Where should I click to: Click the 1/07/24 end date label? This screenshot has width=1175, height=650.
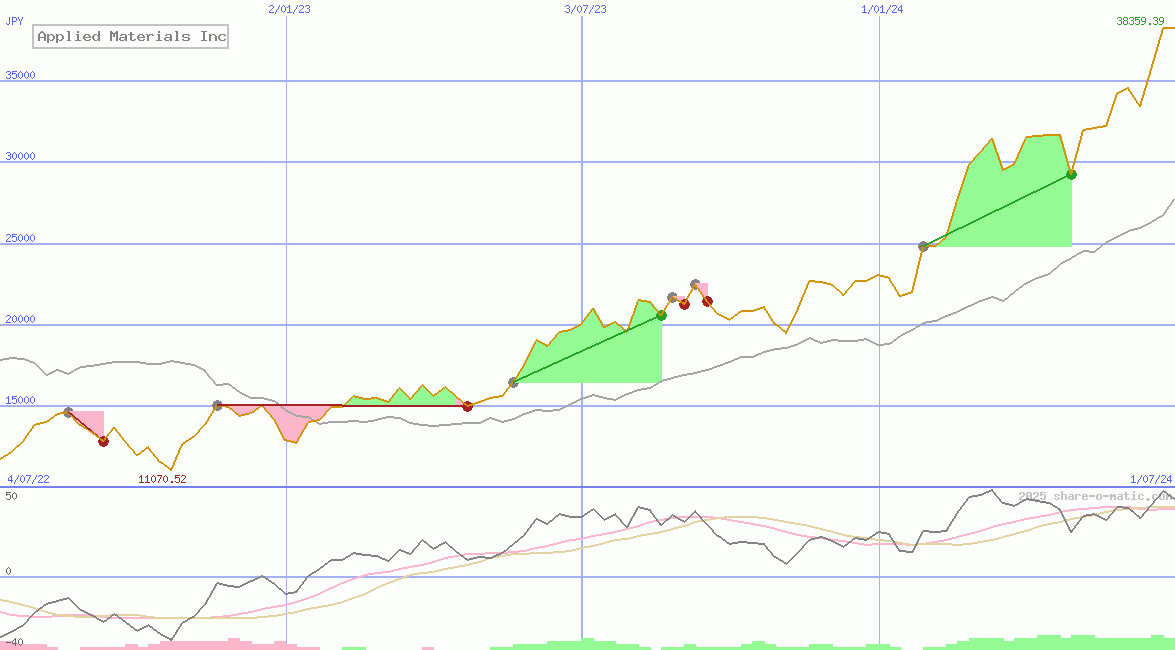[1151, 479]
